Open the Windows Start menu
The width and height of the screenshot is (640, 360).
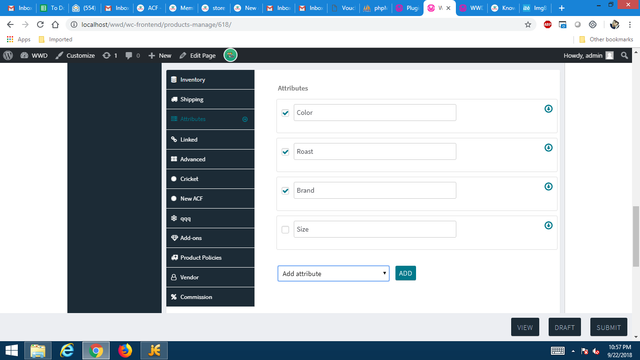(11, 350)
